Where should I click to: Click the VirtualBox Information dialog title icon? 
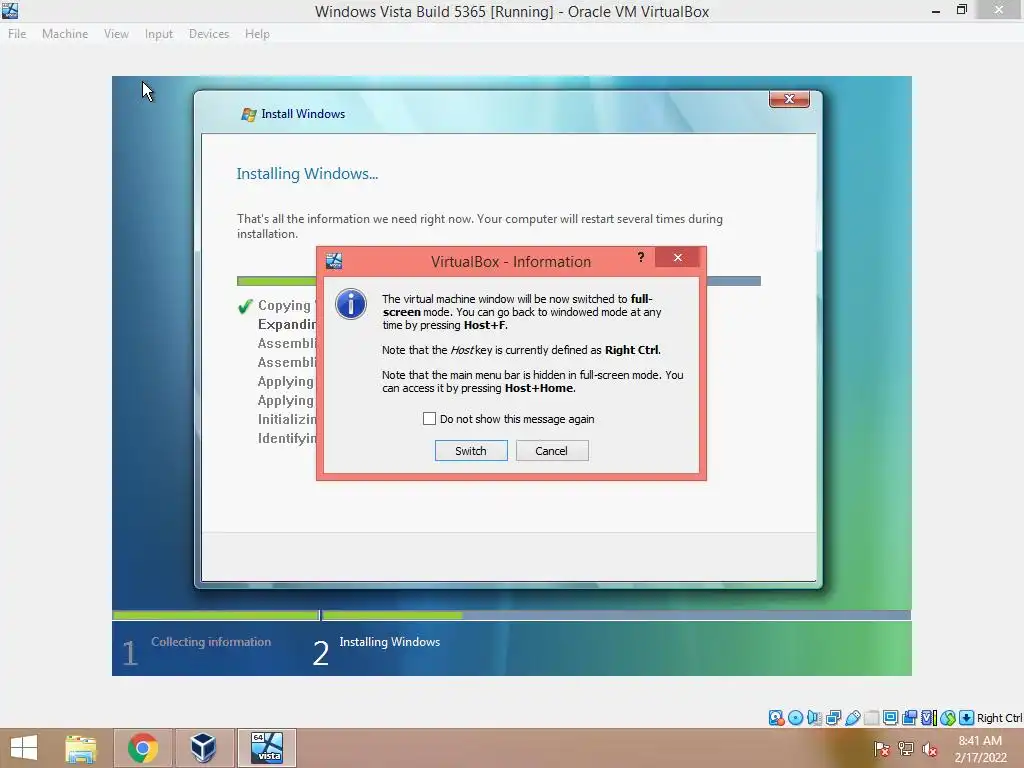coord(334,261)
